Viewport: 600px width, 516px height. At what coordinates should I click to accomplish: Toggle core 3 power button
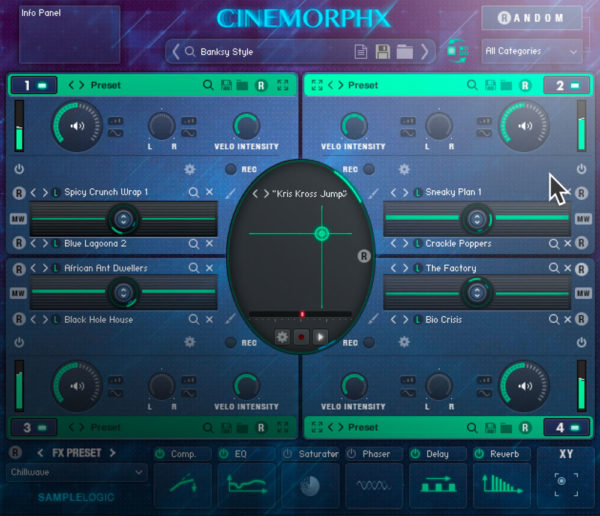[x=19, y=342]
